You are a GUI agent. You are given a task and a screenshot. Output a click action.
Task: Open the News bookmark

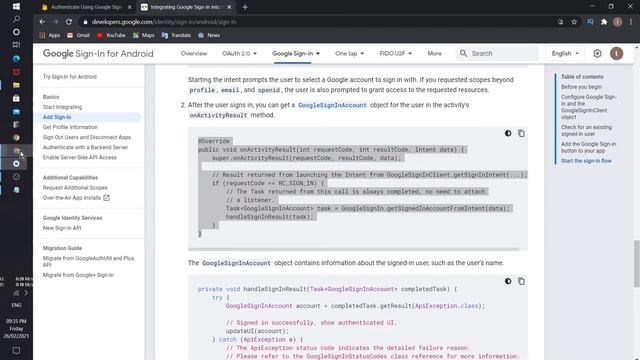[x=209, y=36]
